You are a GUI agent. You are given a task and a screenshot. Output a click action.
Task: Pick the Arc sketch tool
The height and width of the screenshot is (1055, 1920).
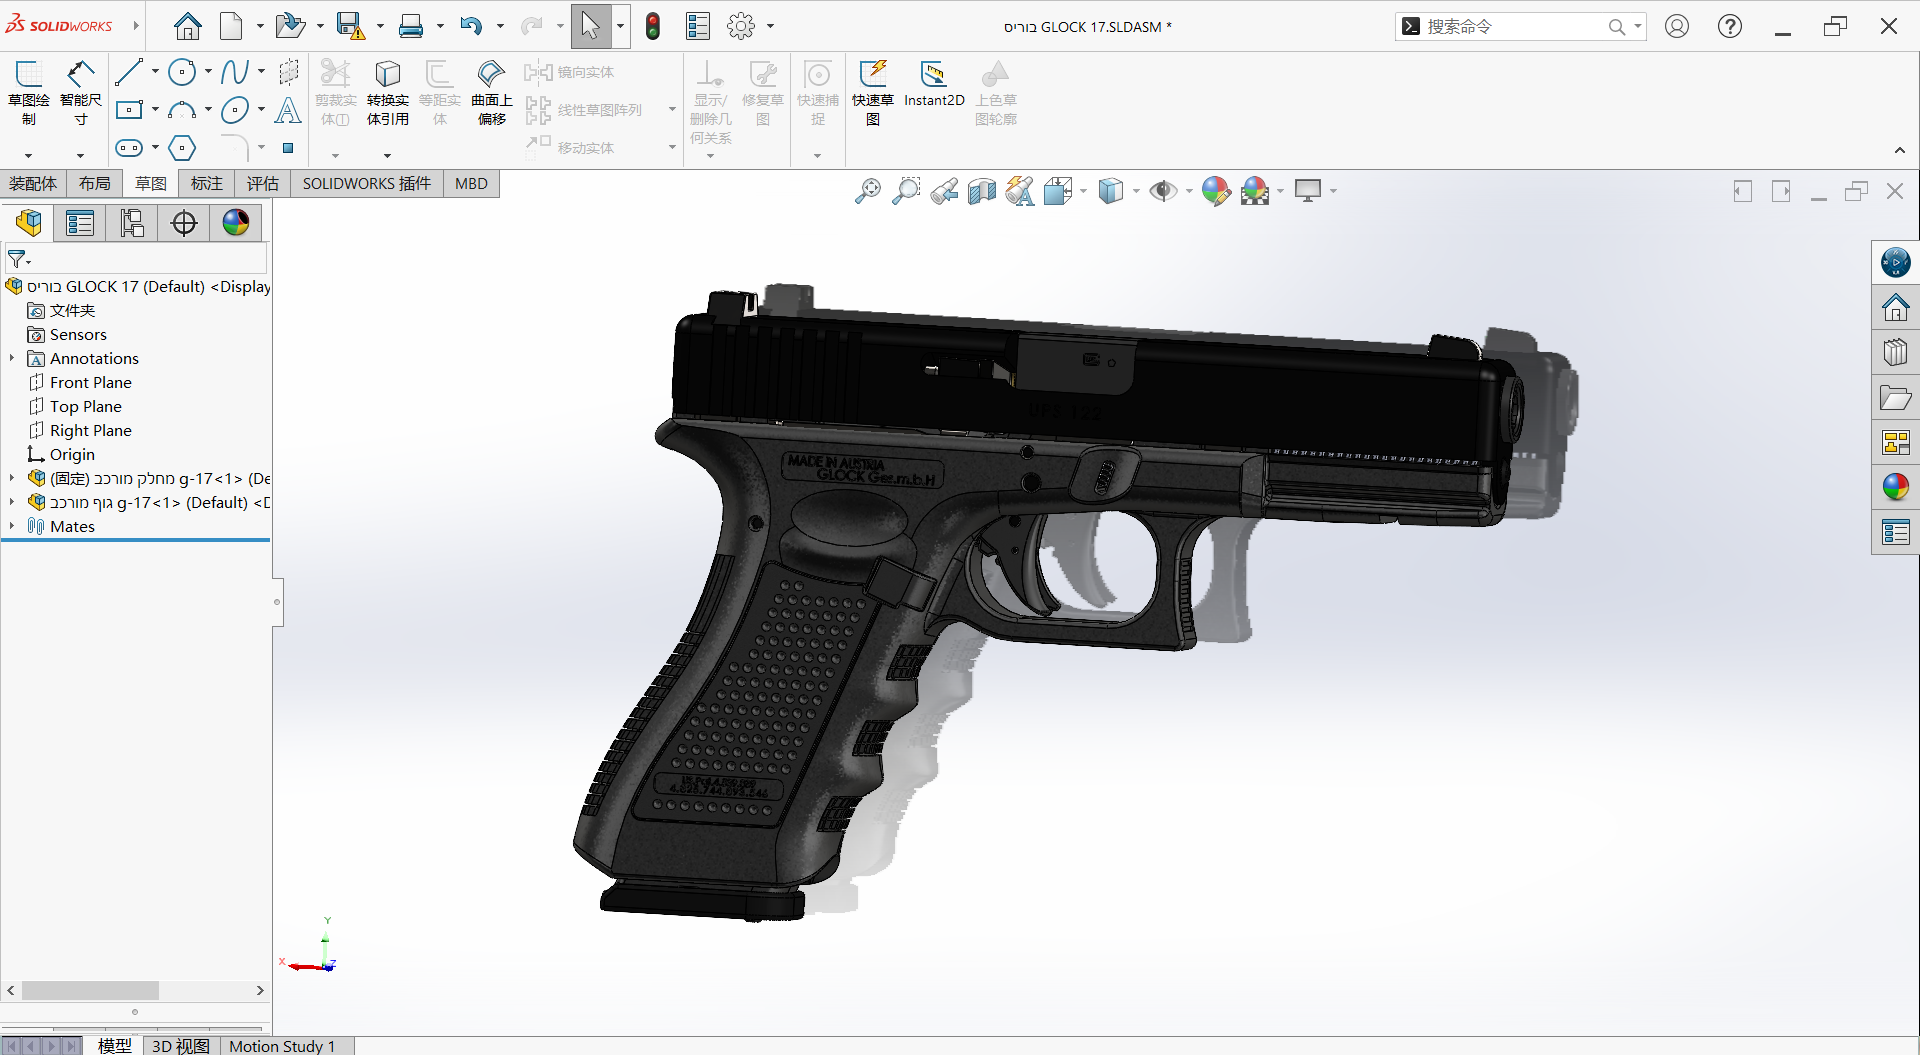[182, 110]
